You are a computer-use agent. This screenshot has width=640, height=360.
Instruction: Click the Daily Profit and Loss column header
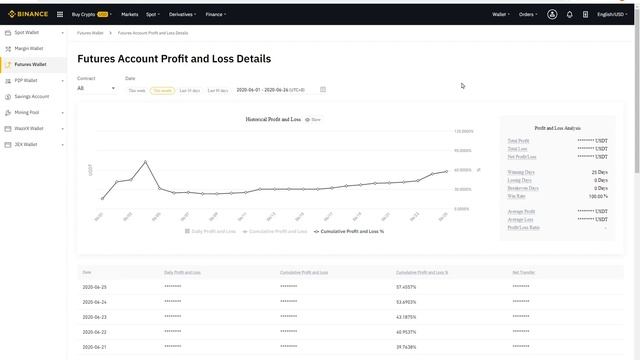pyautogui.click(x=182, y=273)
